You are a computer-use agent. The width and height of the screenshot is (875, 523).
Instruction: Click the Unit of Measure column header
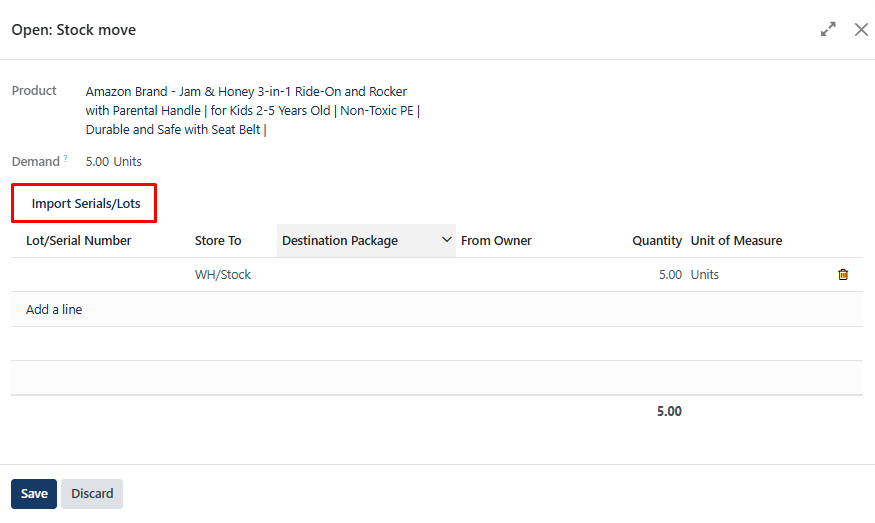[x=736, y=241]
